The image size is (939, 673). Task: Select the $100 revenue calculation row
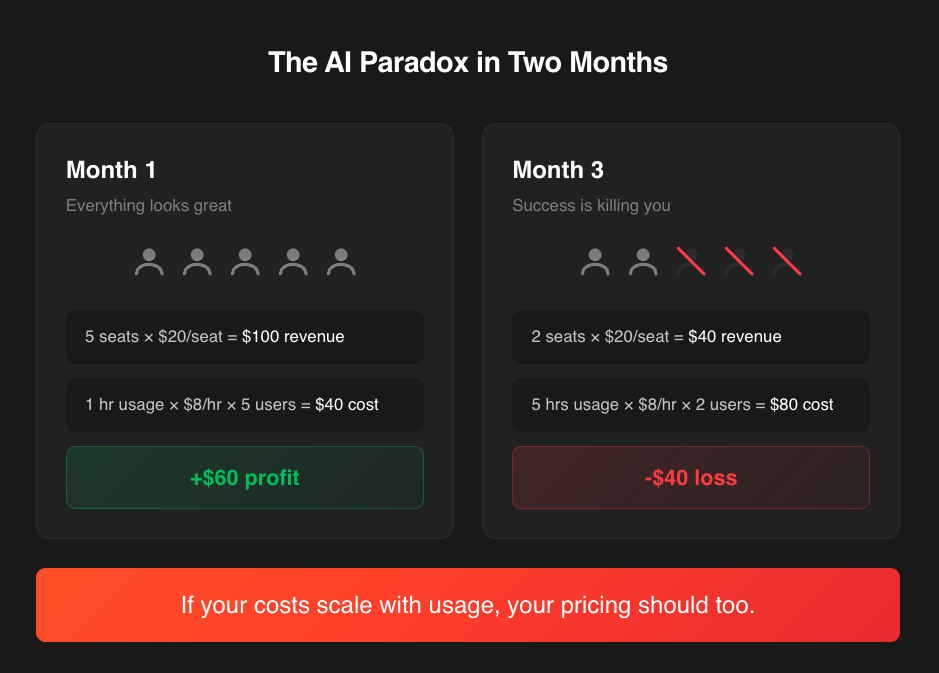click(245, 337)
